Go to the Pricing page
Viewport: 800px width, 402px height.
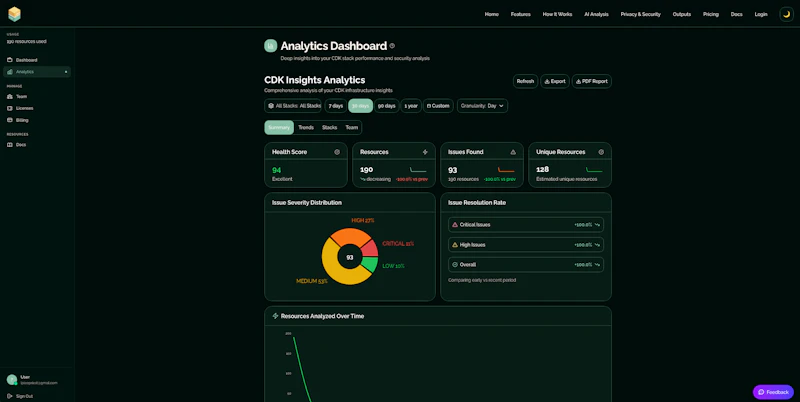tap(710, 14)
